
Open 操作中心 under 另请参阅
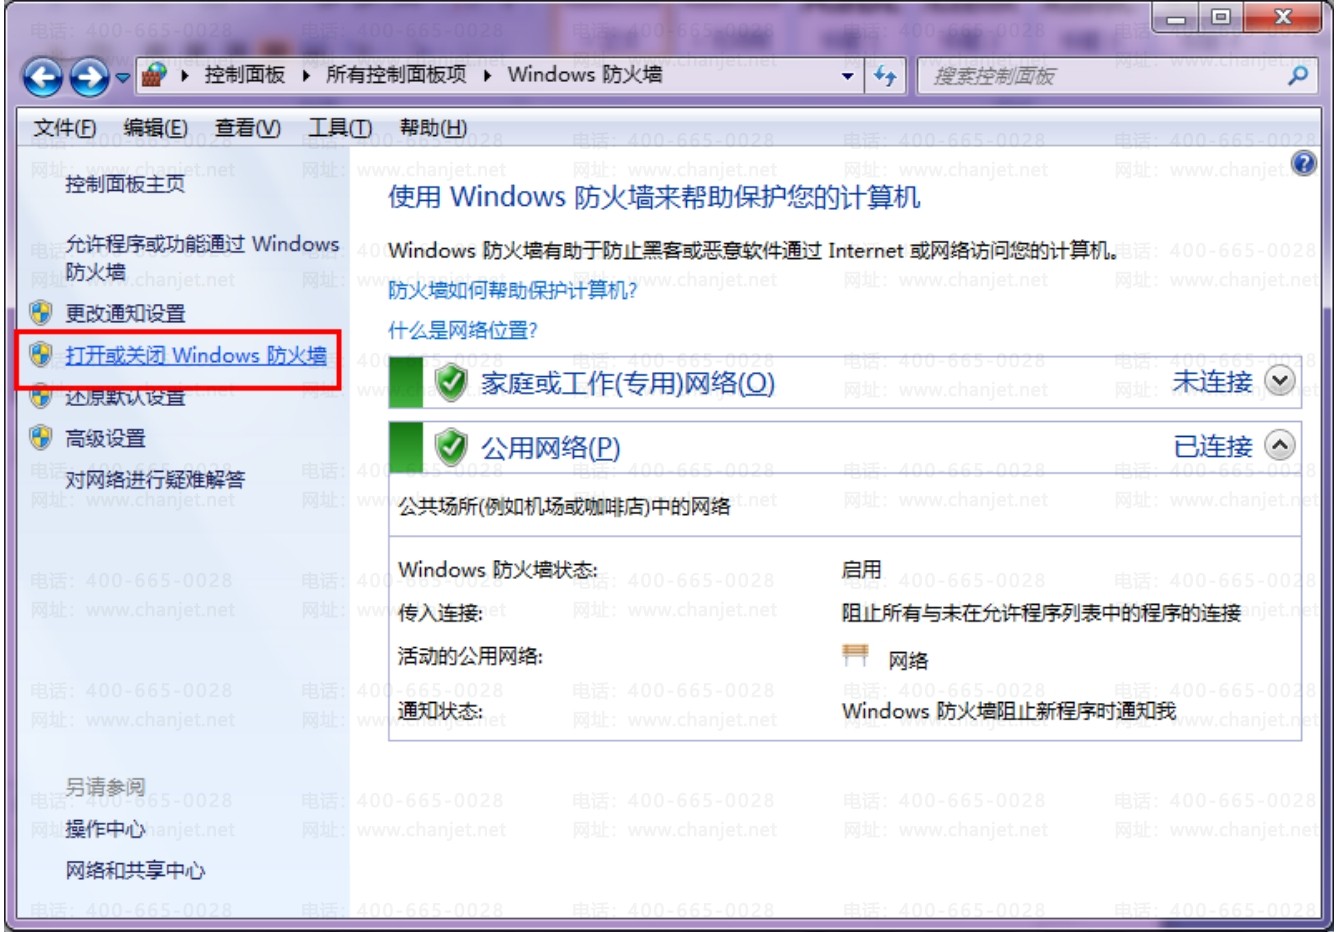point(105,829)
